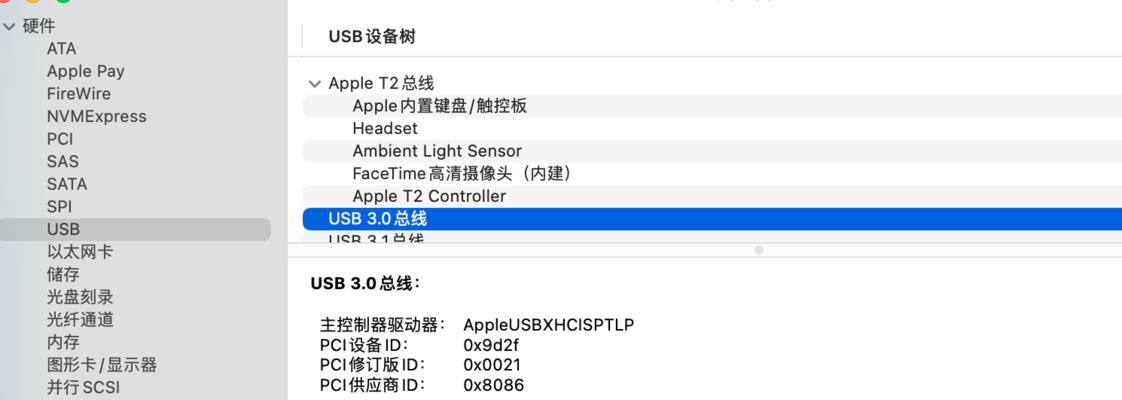
Task: Select ATA in the hardware sidebar
Action: point(62,49)
